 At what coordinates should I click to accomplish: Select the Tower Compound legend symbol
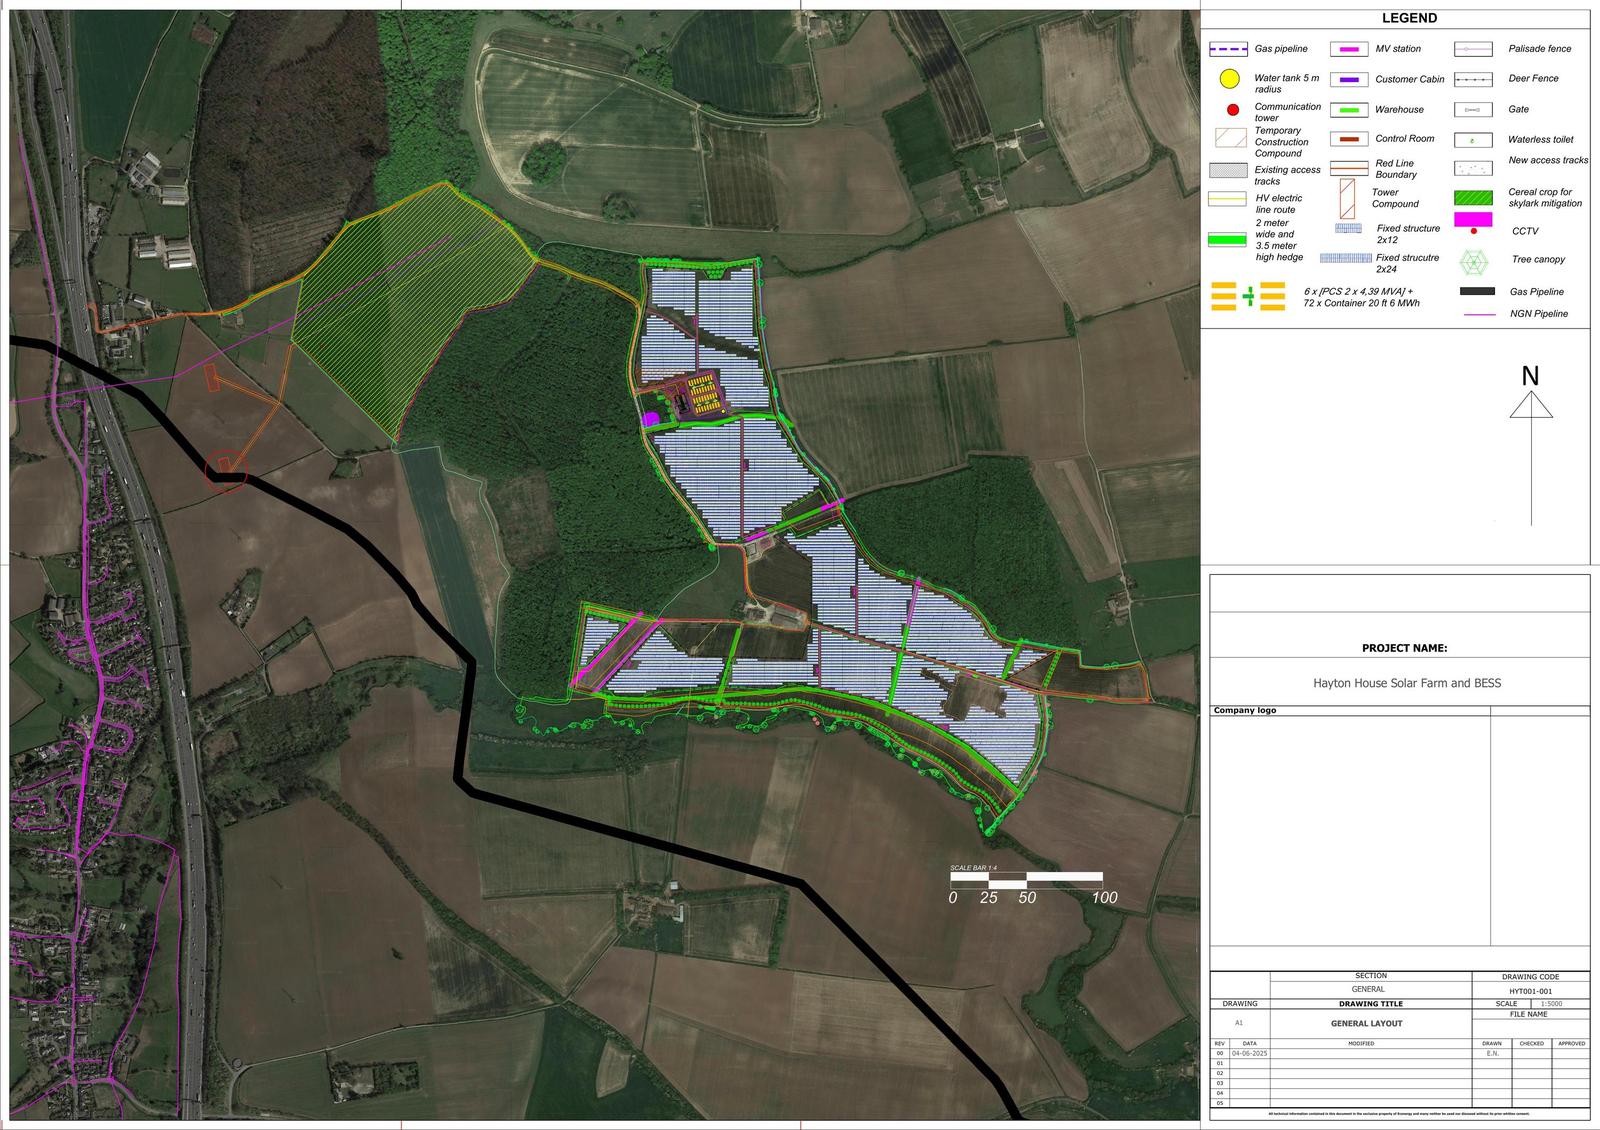click(x=1347, y=198)
